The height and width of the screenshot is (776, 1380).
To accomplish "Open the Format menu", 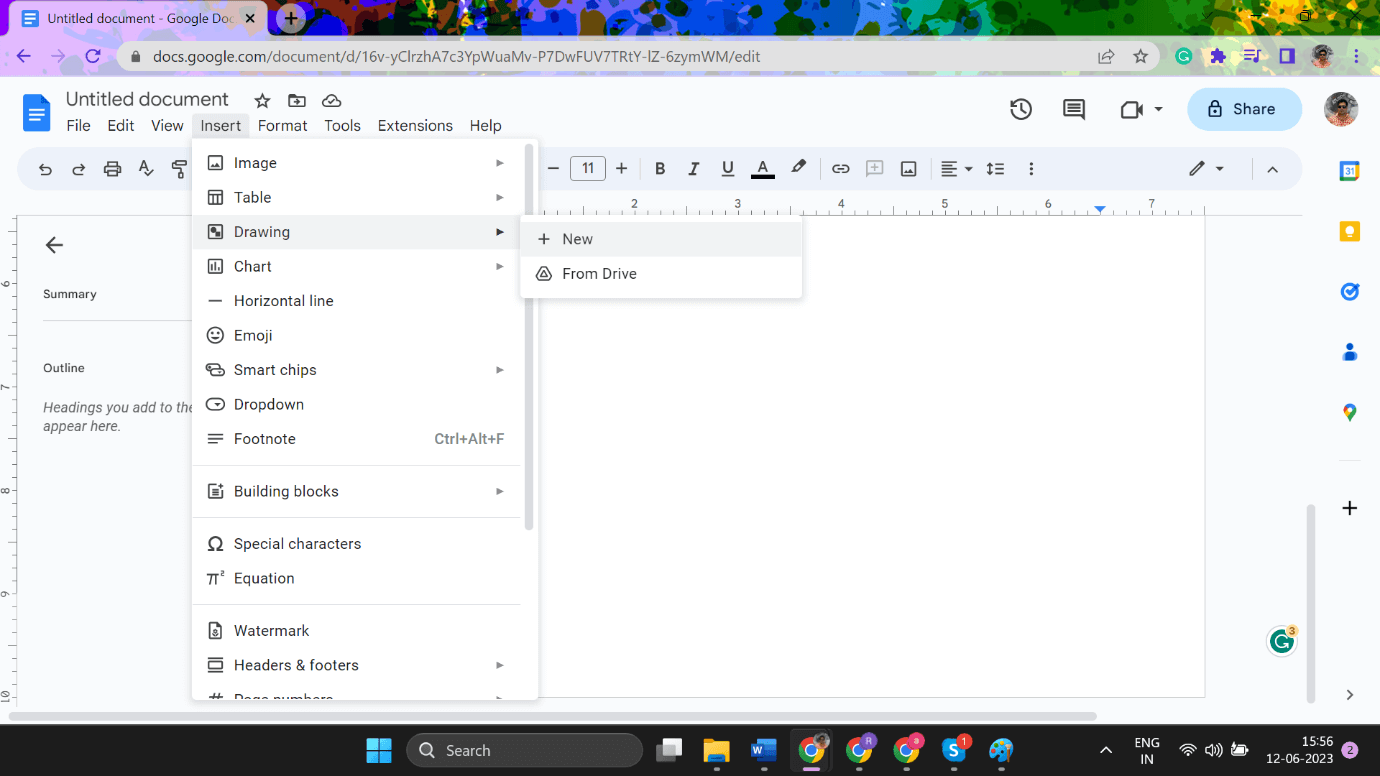I will [x=282, y=125].
